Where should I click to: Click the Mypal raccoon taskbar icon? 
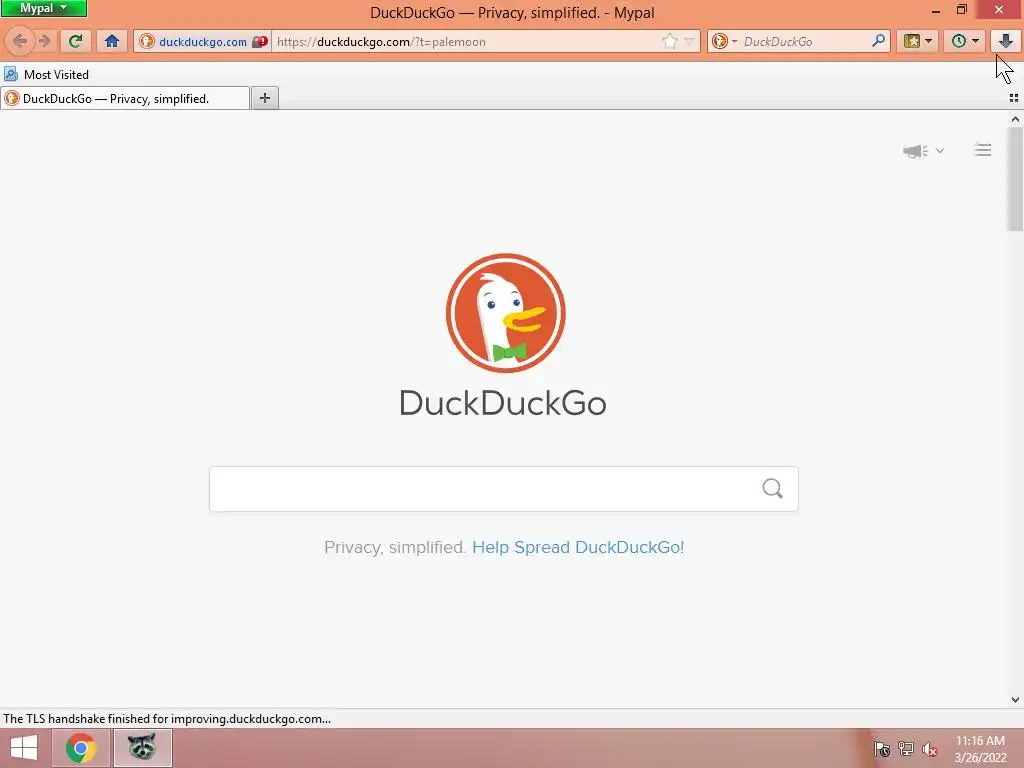pyautogui.click(x=142, y=748)
